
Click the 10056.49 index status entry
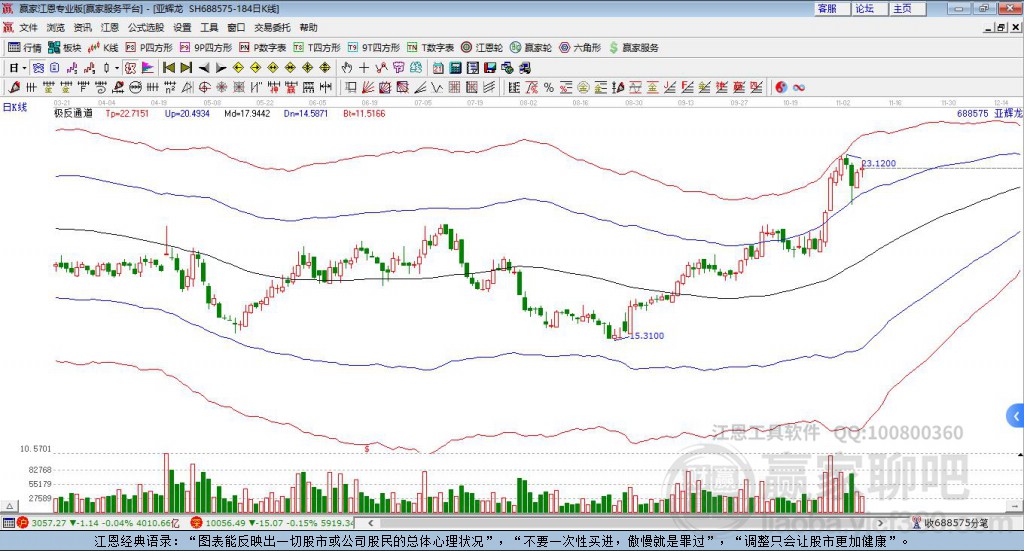[272, 523]
